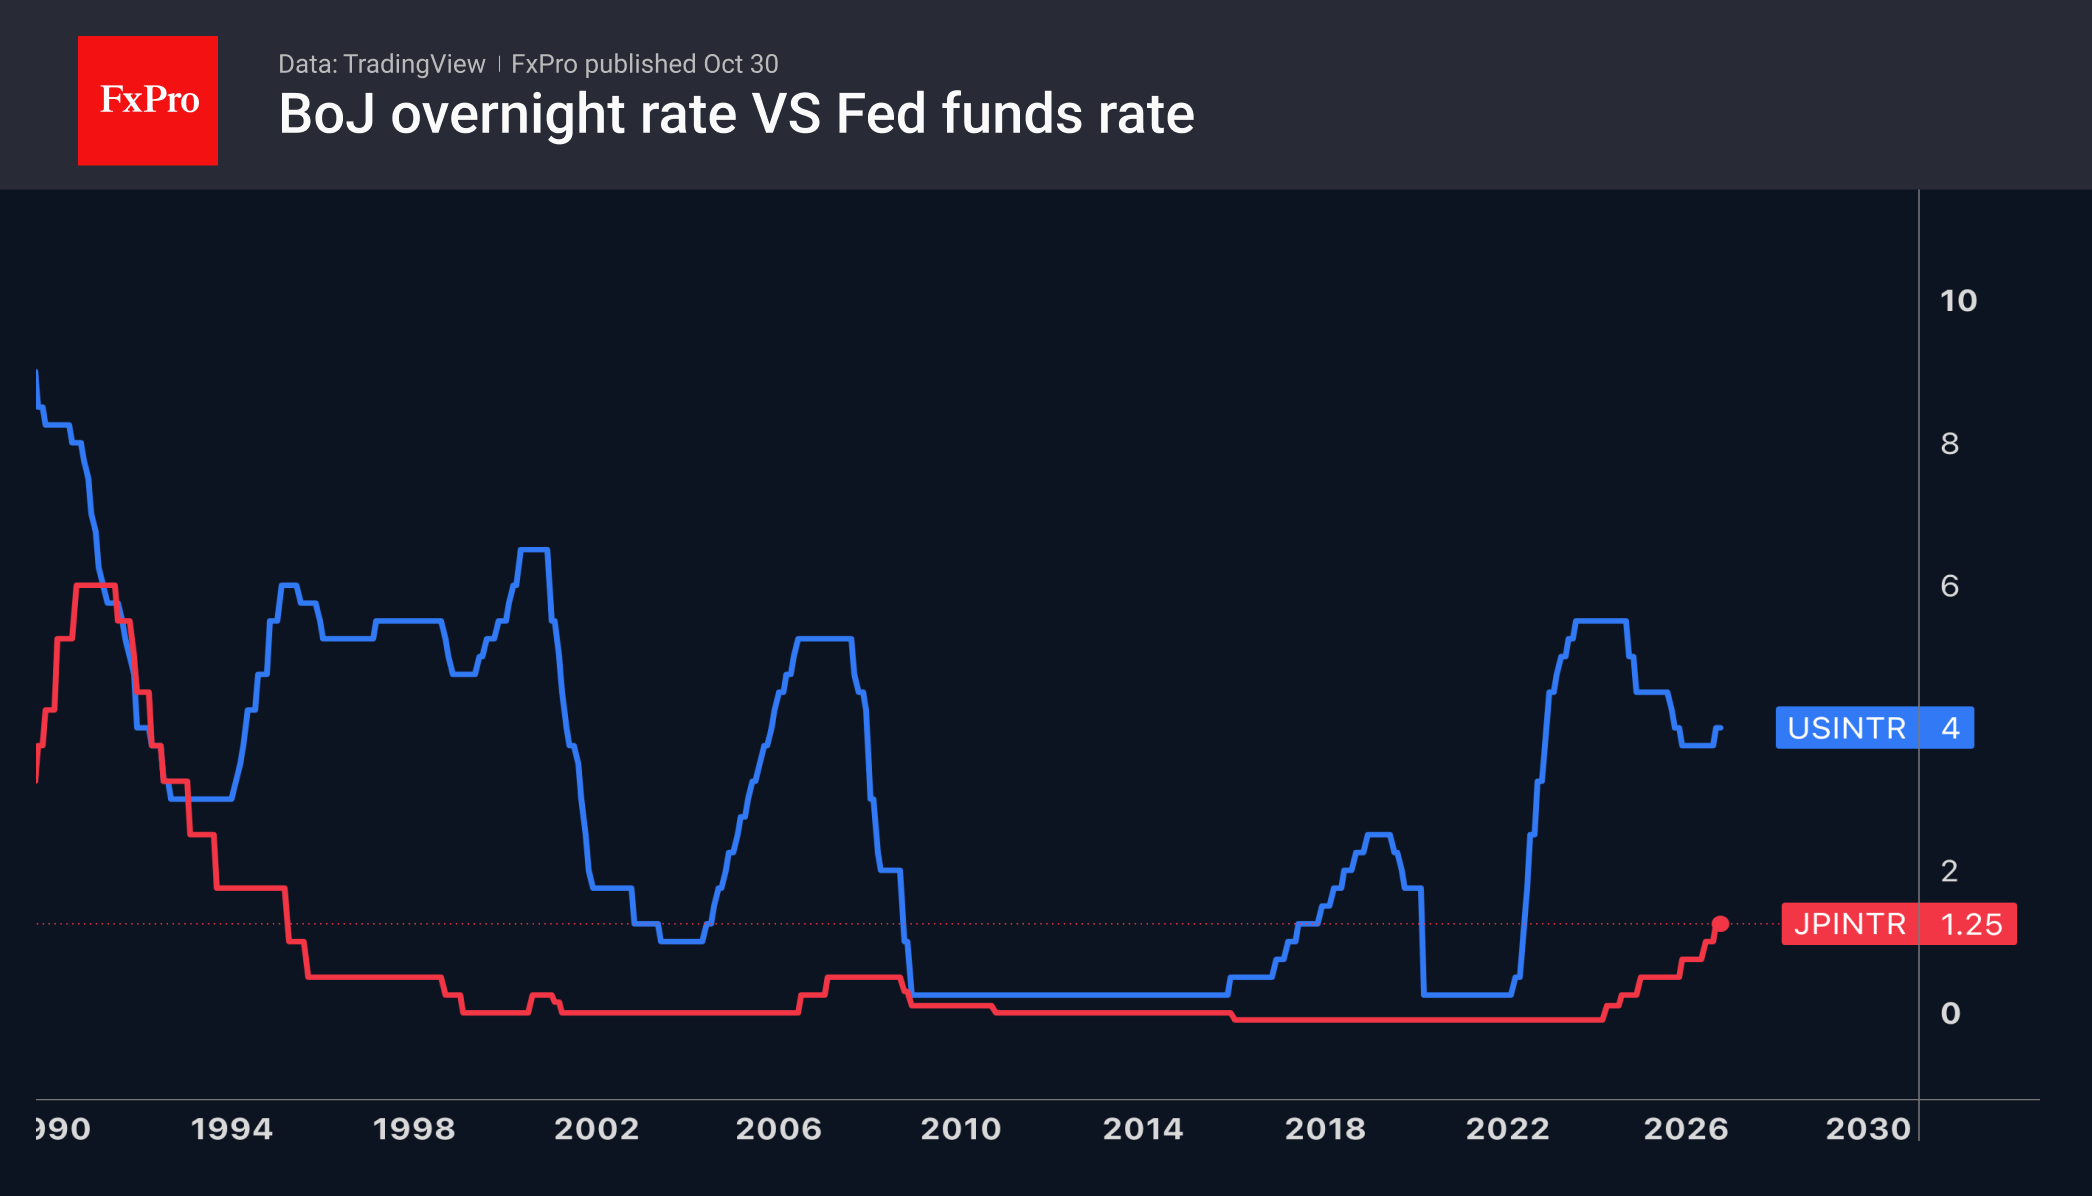Click the red JPINTR endpoint dot

pyautogui.click(x=1720, y=924)
